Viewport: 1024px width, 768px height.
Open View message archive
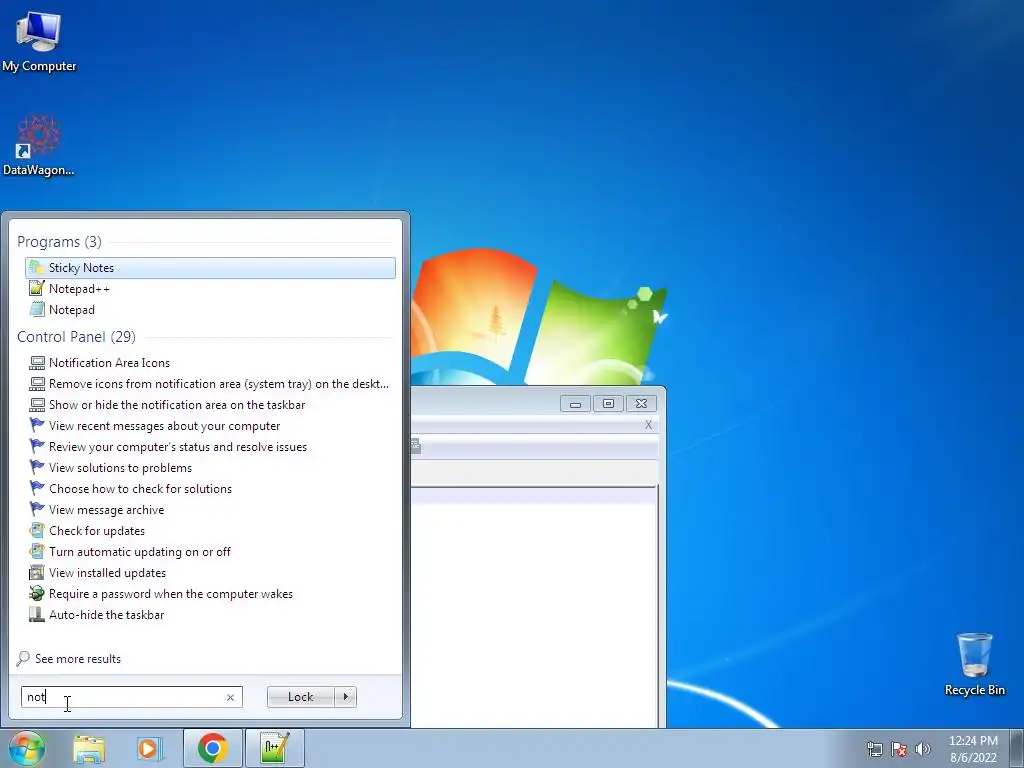(x=210, y=509)
